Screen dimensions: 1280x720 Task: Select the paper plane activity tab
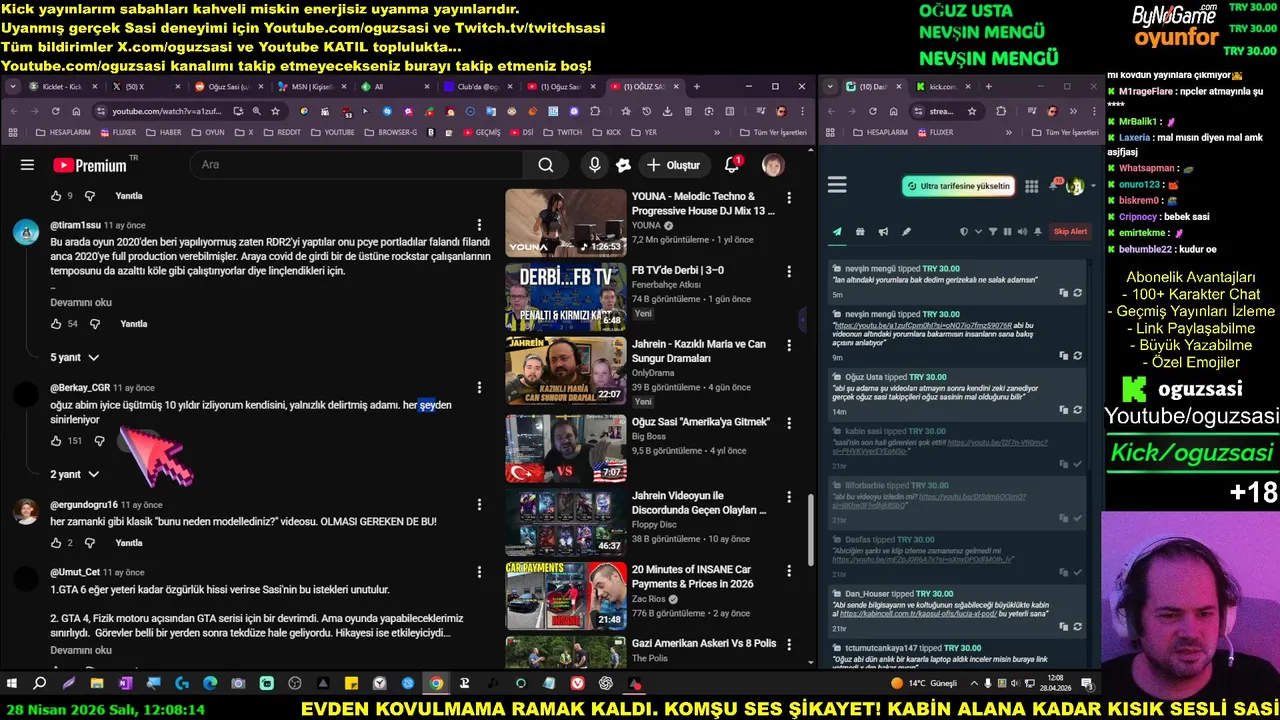pyautogui.click(x=837, y=232)
